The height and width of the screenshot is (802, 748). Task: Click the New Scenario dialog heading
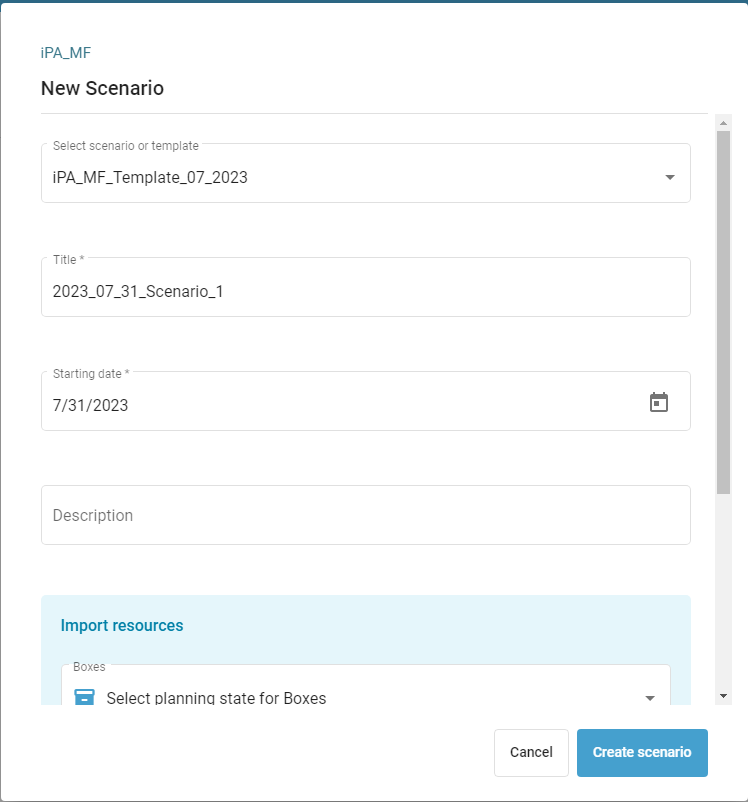point(102,88)
